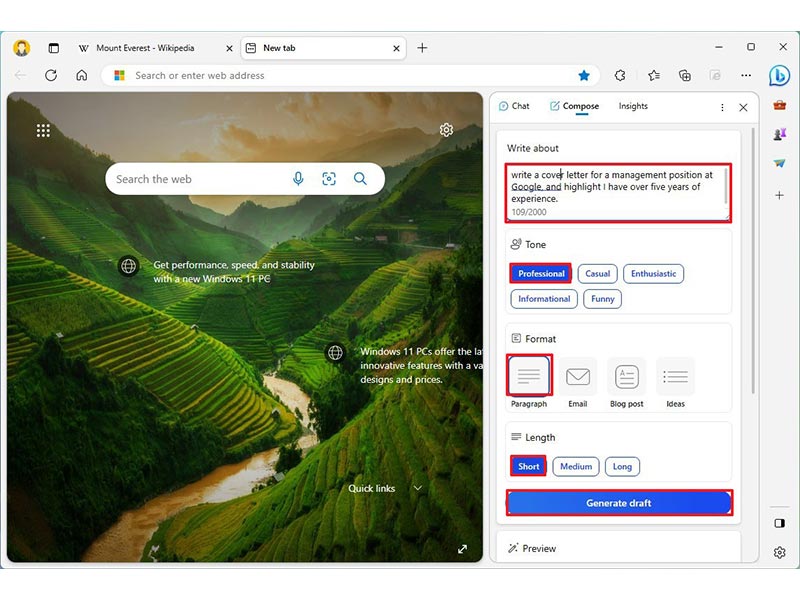Open page settings gear on new tab
800x600 pixels.
click(446, 130)
